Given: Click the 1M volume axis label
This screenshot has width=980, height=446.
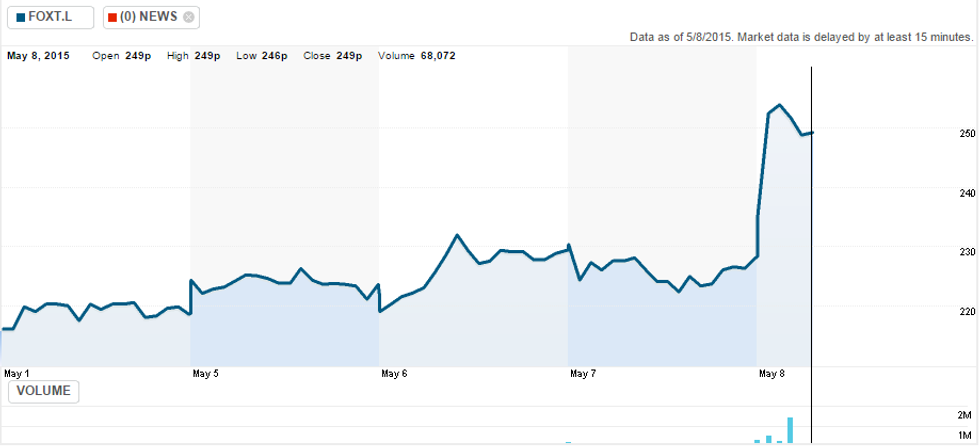Looking at the screenshot, I should point(964,435).
